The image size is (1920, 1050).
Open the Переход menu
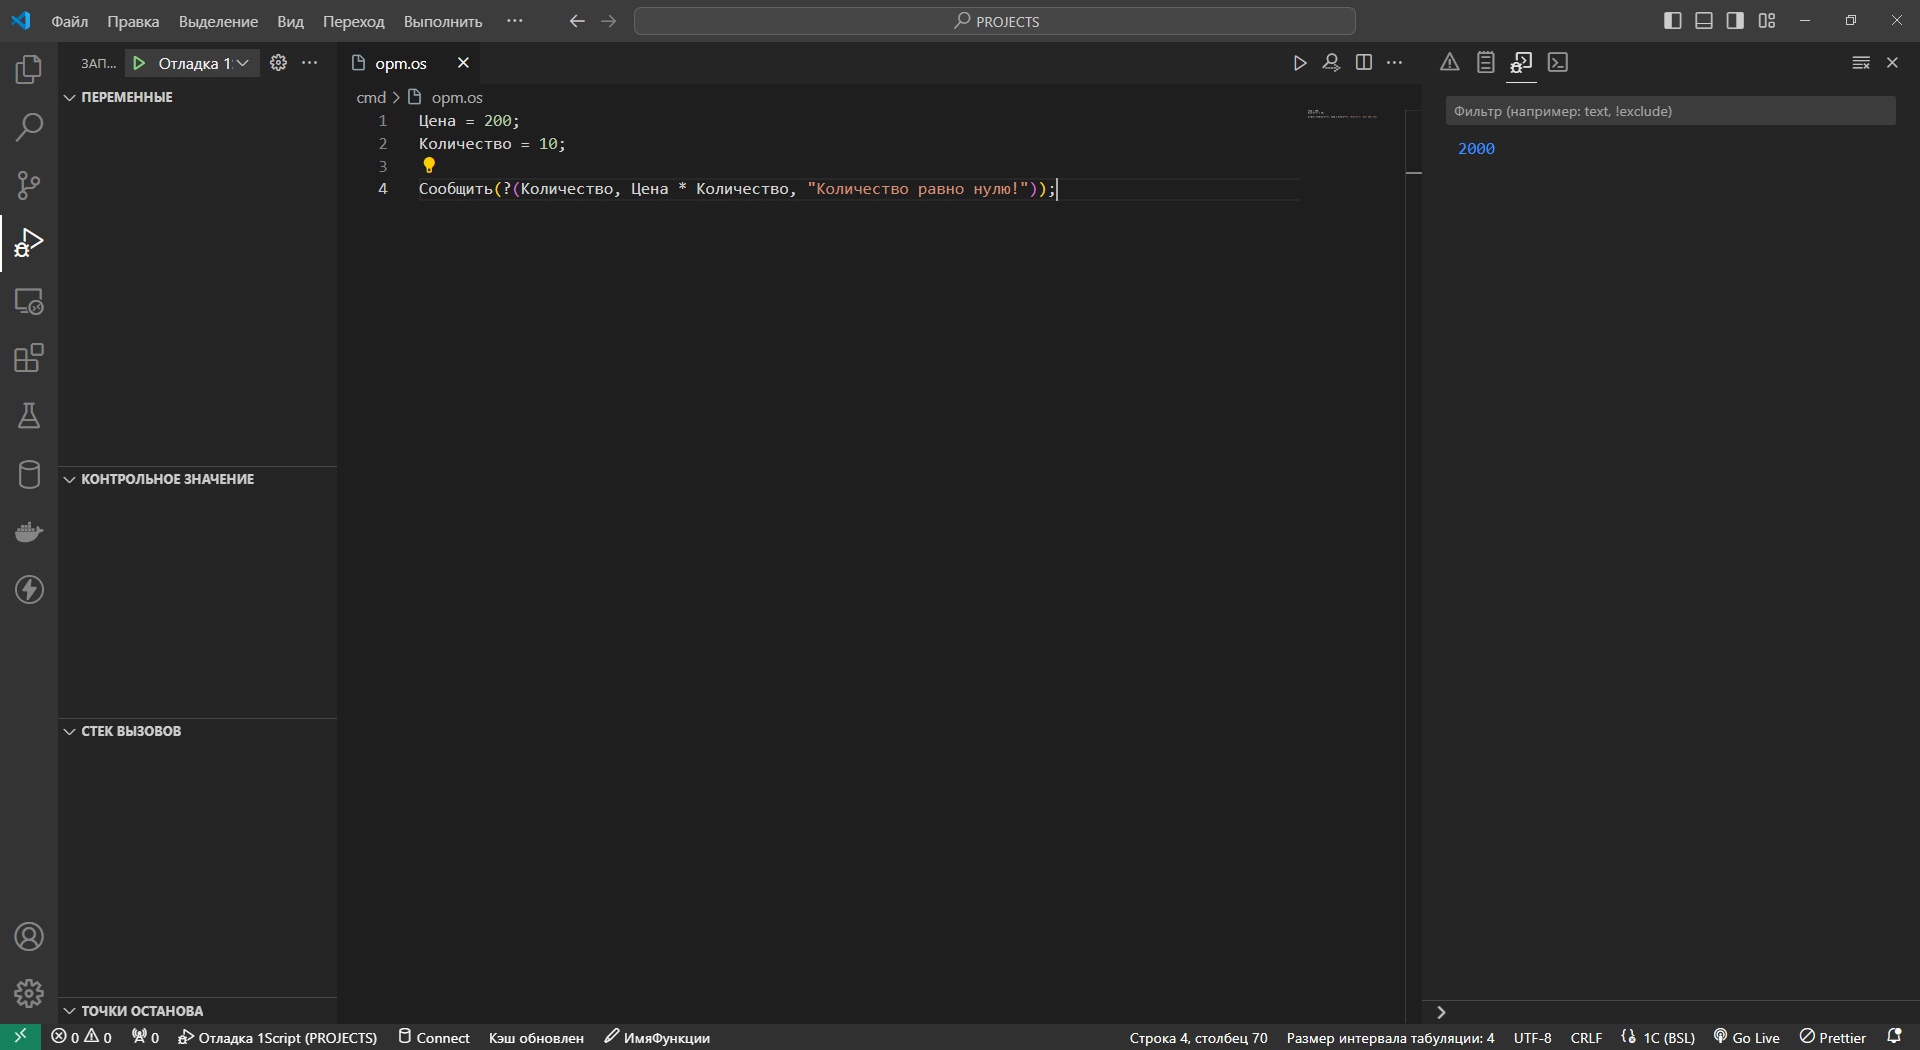tap(354, 21)
